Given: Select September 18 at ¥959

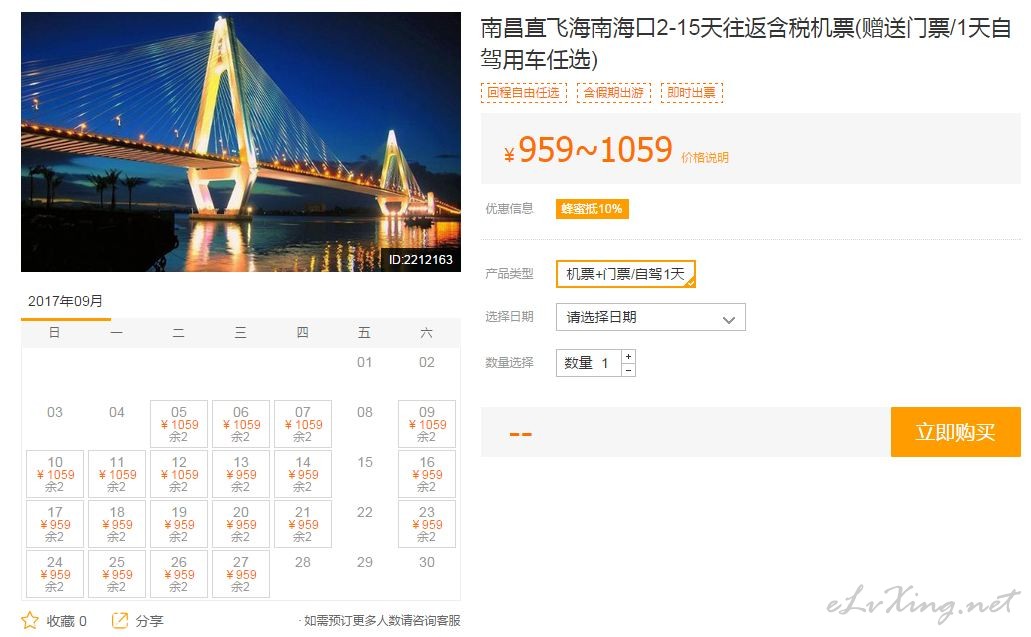Looking at the screenshot, I should pos(117,524).
